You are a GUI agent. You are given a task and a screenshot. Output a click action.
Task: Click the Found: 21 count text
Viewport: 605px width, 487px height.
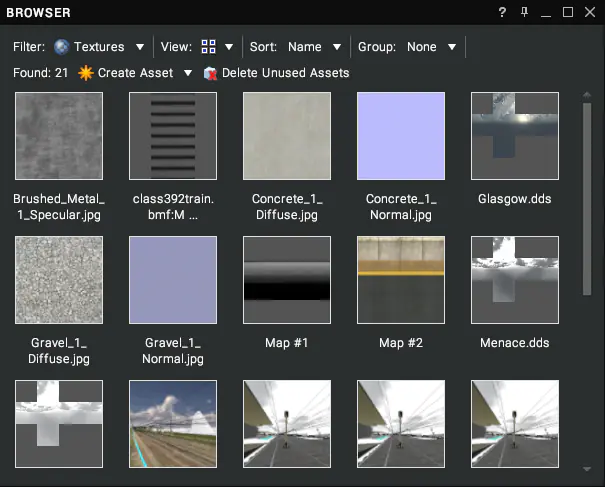[41, 73]
